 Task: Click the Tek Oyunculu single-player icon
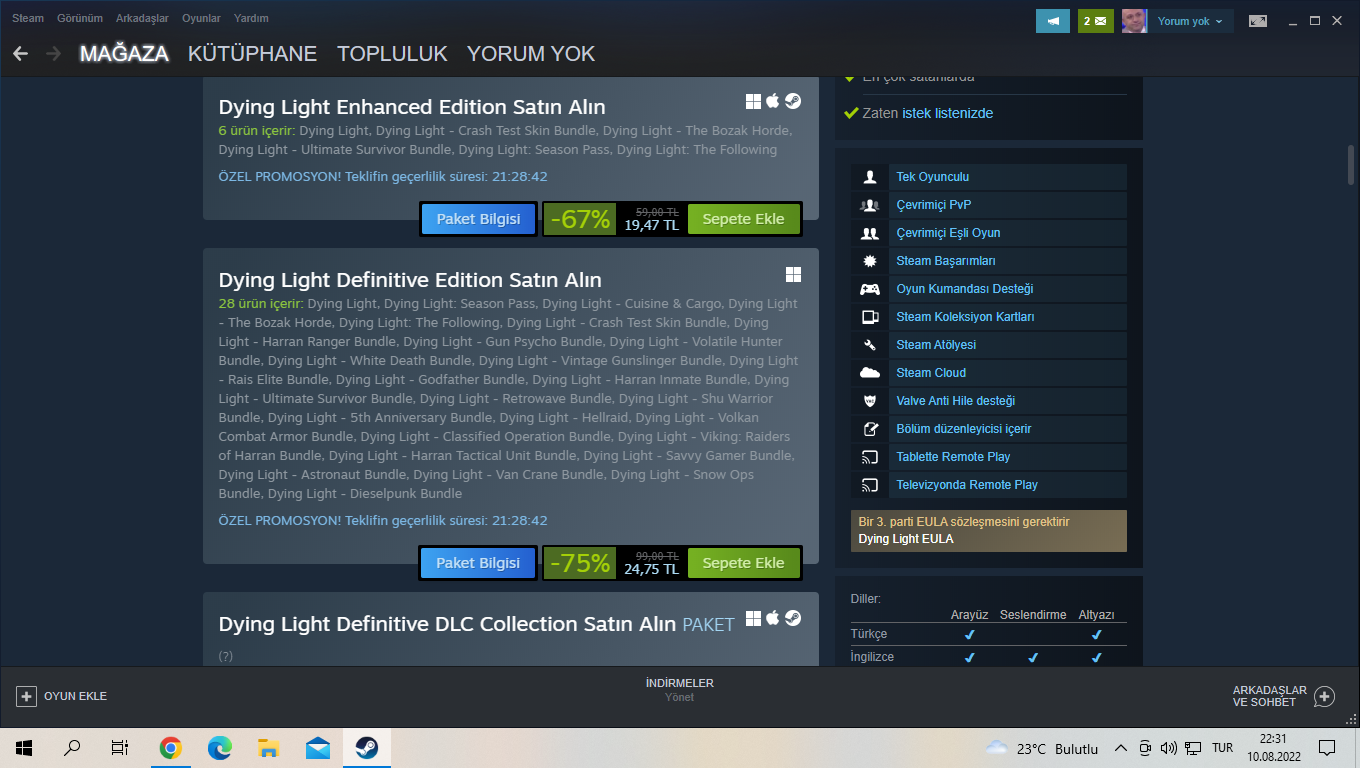click(870, 177)
